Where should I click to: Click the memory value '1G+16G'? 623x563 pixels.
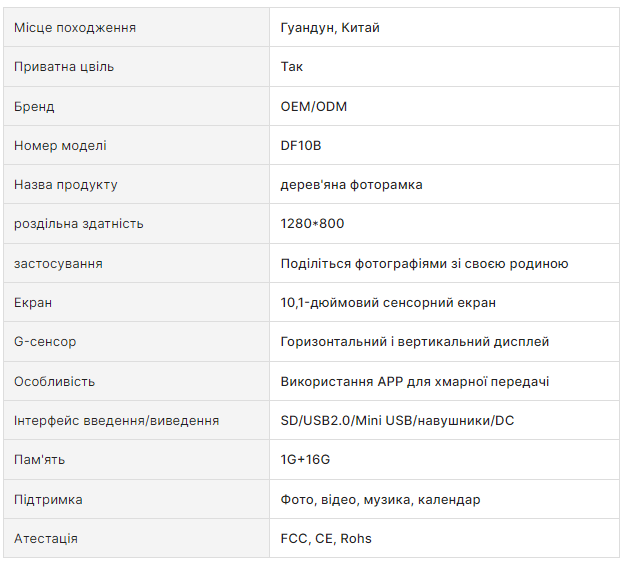tap(305, 460)
